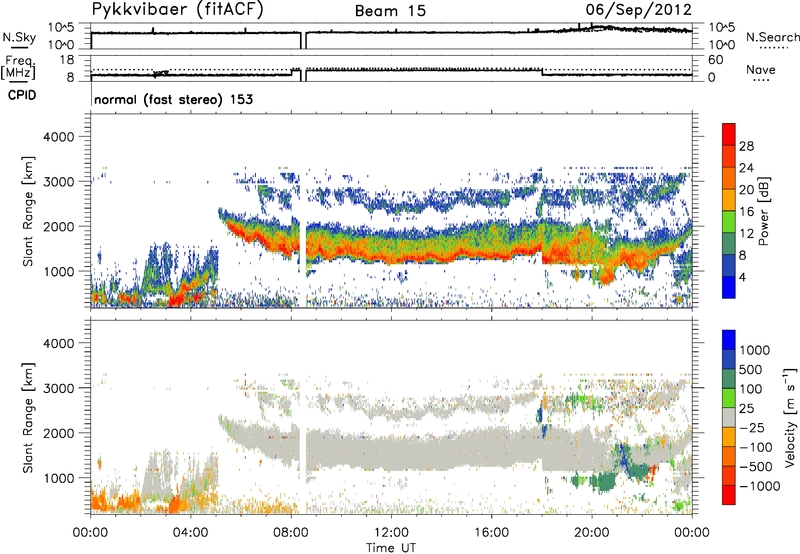The image size is (800, 554).
Task: Click "Slant Range [km]" label of velocity panel
Action: coord(28,417)
